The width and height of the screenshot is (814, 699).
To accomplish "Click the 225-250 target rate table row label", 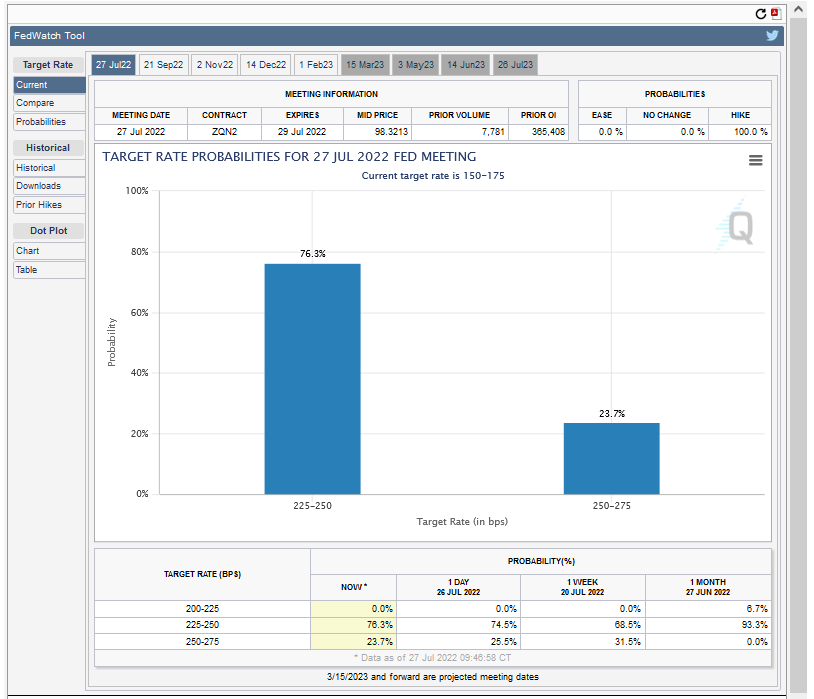I will tap(202, 625).
